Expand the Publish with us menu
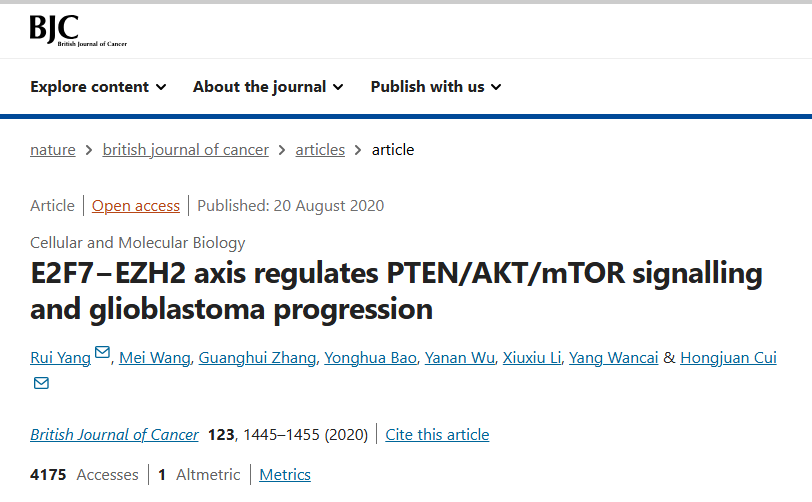Viewport: 812px width, 502px height. coord(436,87)
